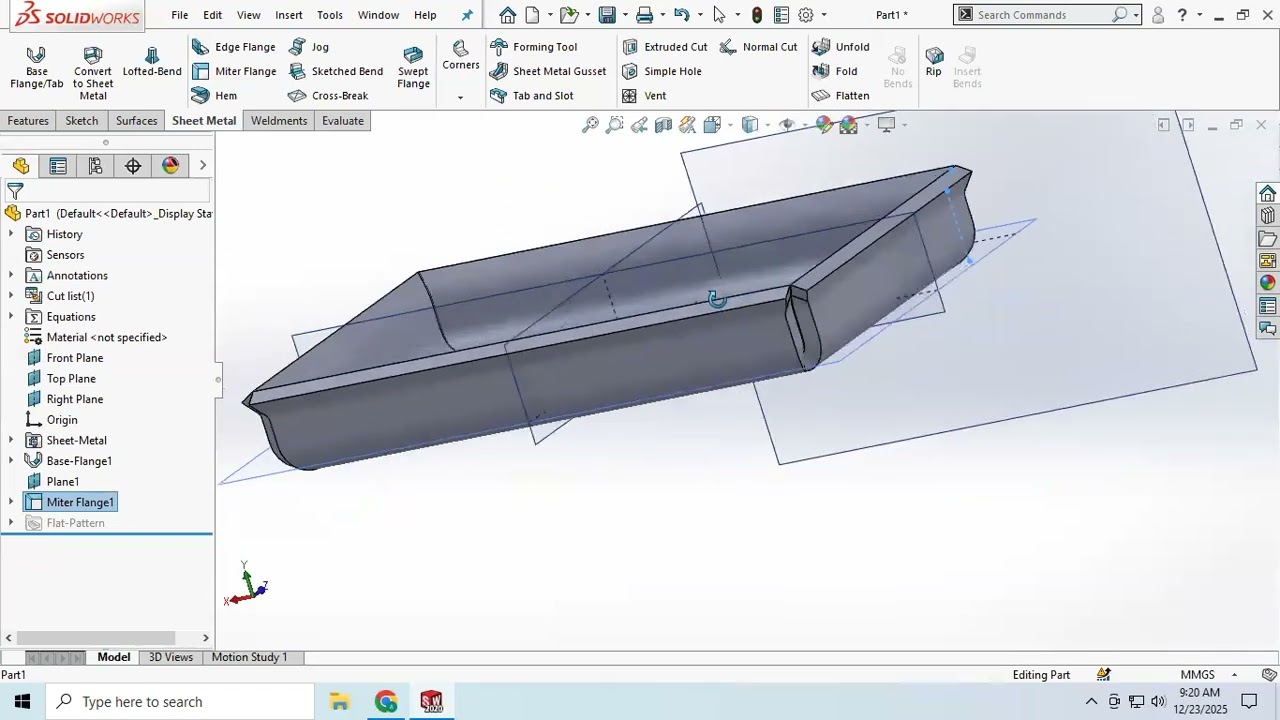Expand the Annotations tree node
This screenshot has height=720, width=1280.
click(x=11, y=275)
